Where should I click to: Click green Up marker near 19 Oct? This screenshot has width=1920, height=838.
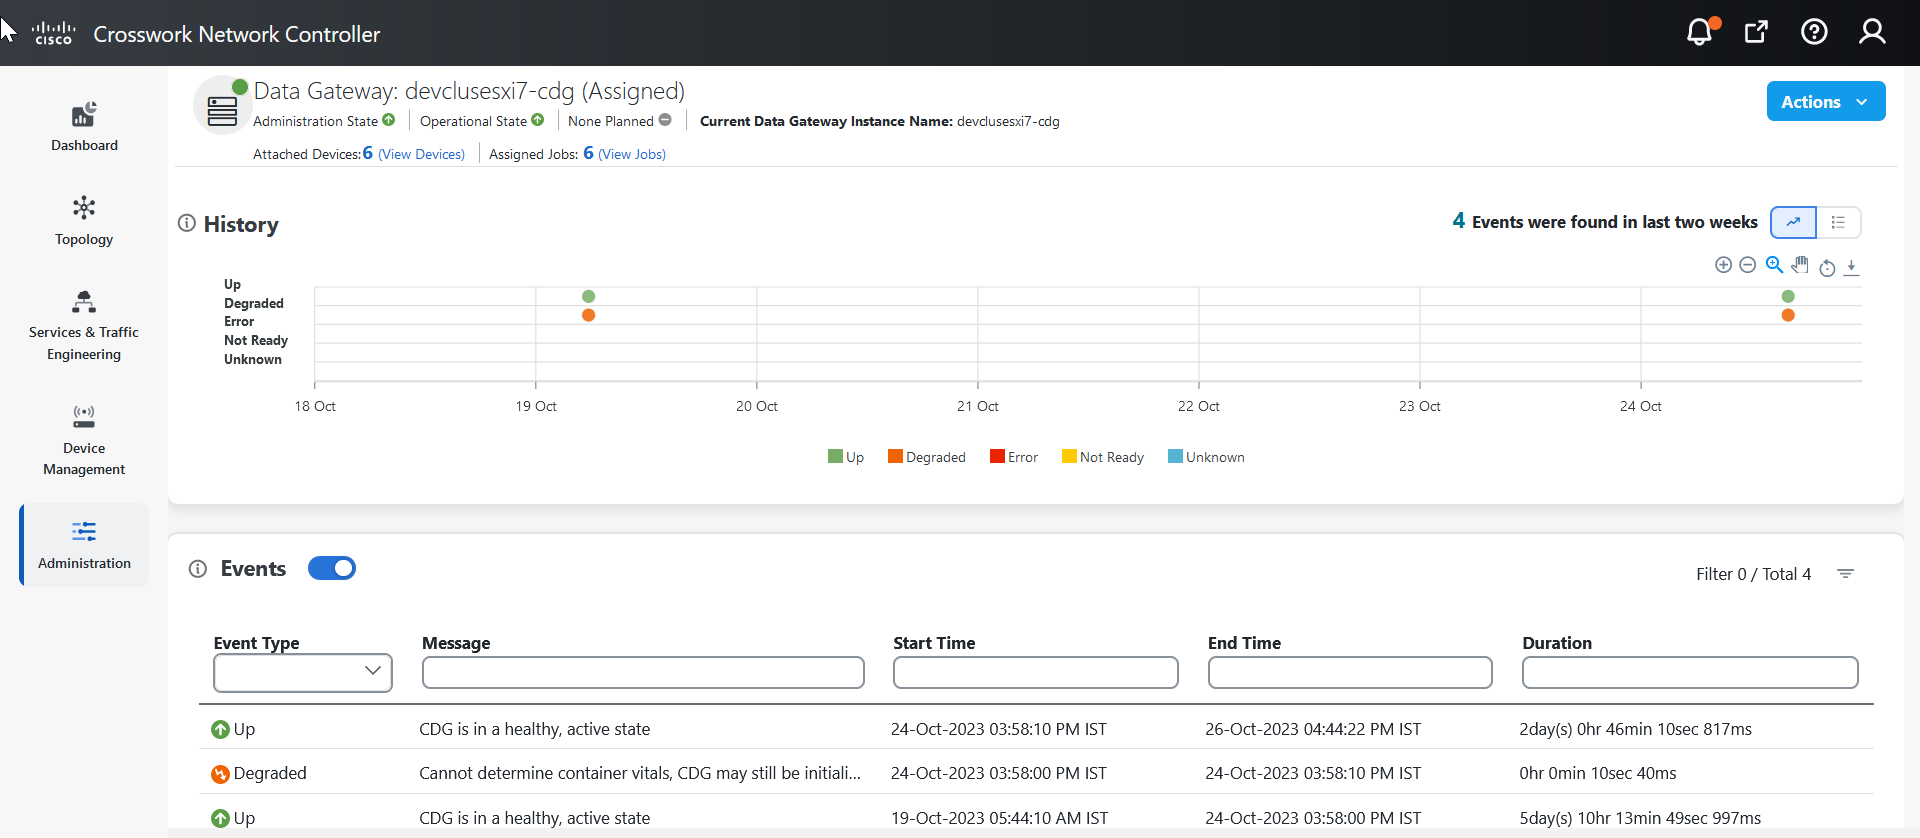pyautogui.click(x=589, y=296)
